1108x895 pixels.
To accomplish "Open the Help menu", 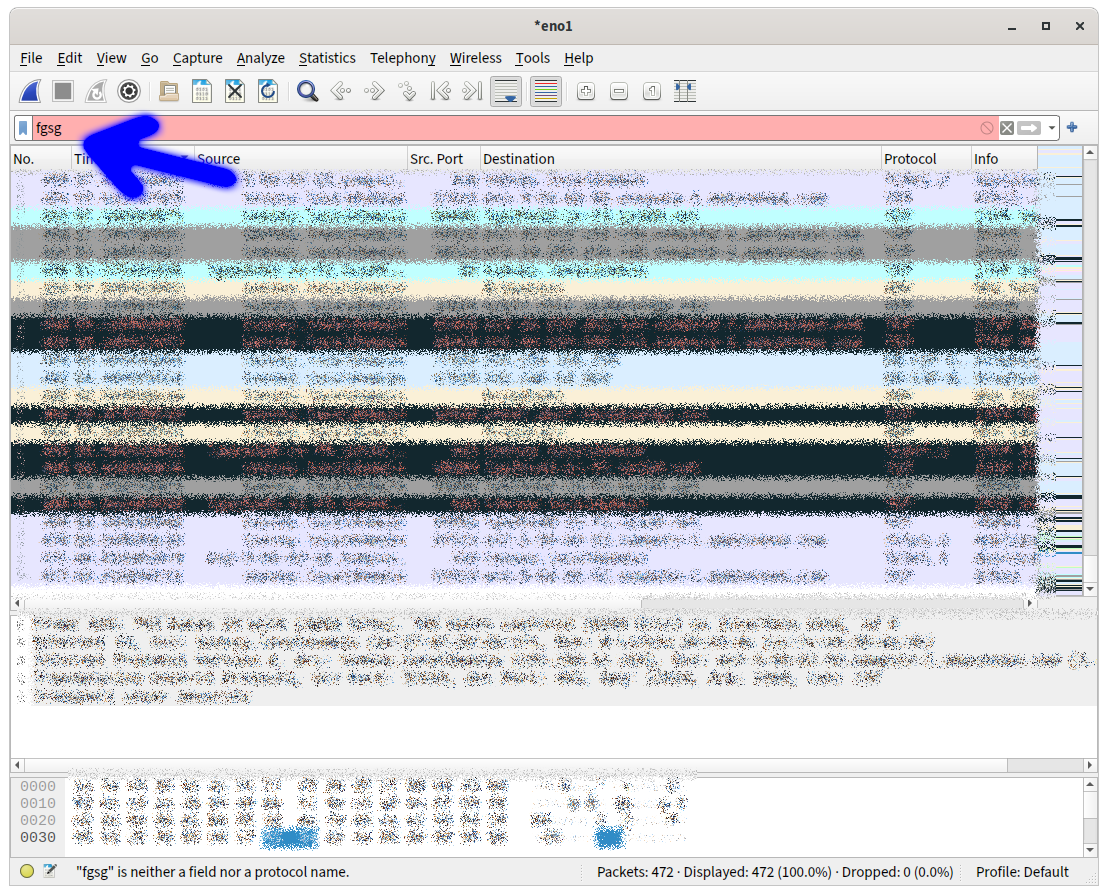I will [578, 58].
